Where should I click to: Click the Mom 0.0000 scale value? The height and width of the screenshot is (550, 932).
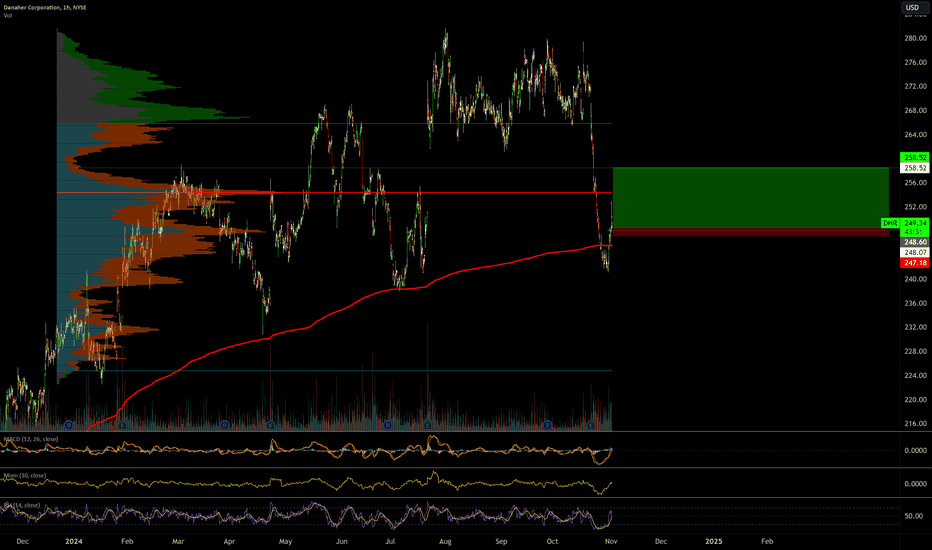coord(915,483)
